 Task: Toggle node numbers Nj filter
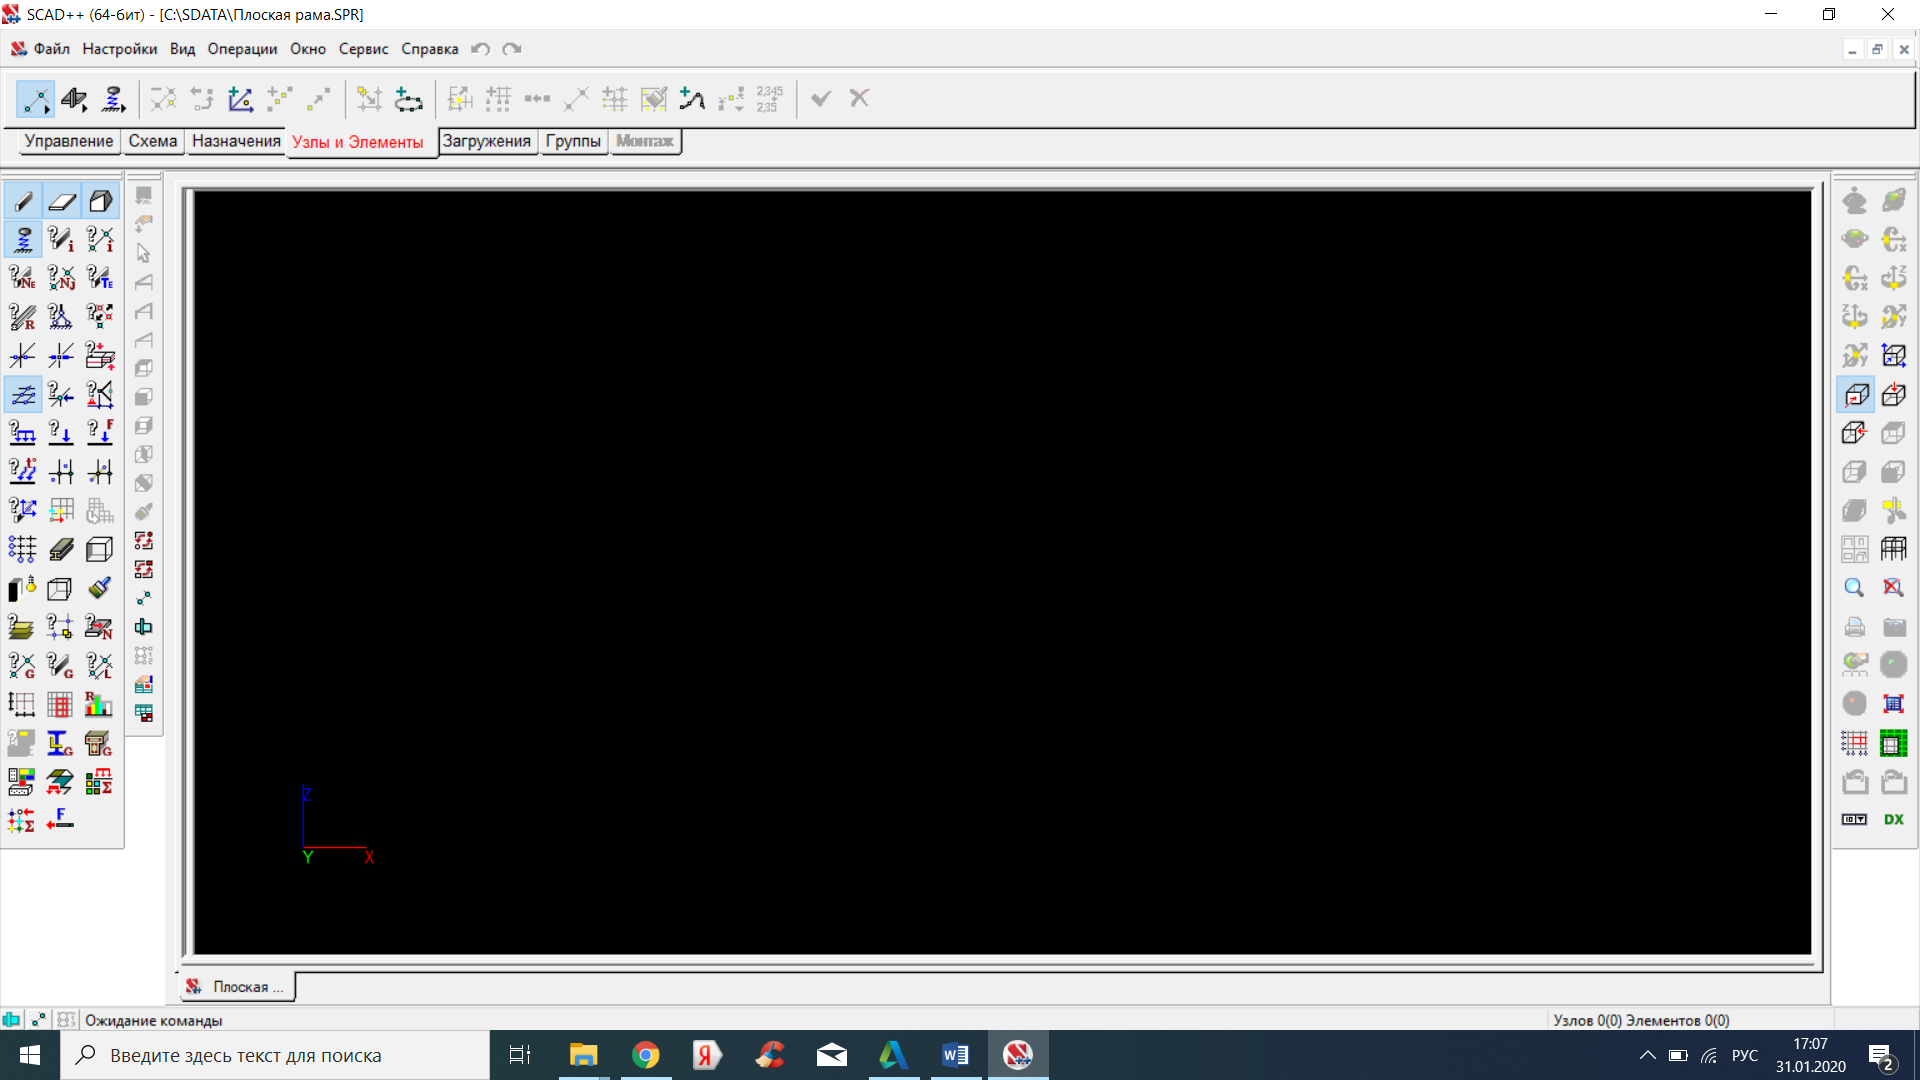tap(62, 278)
